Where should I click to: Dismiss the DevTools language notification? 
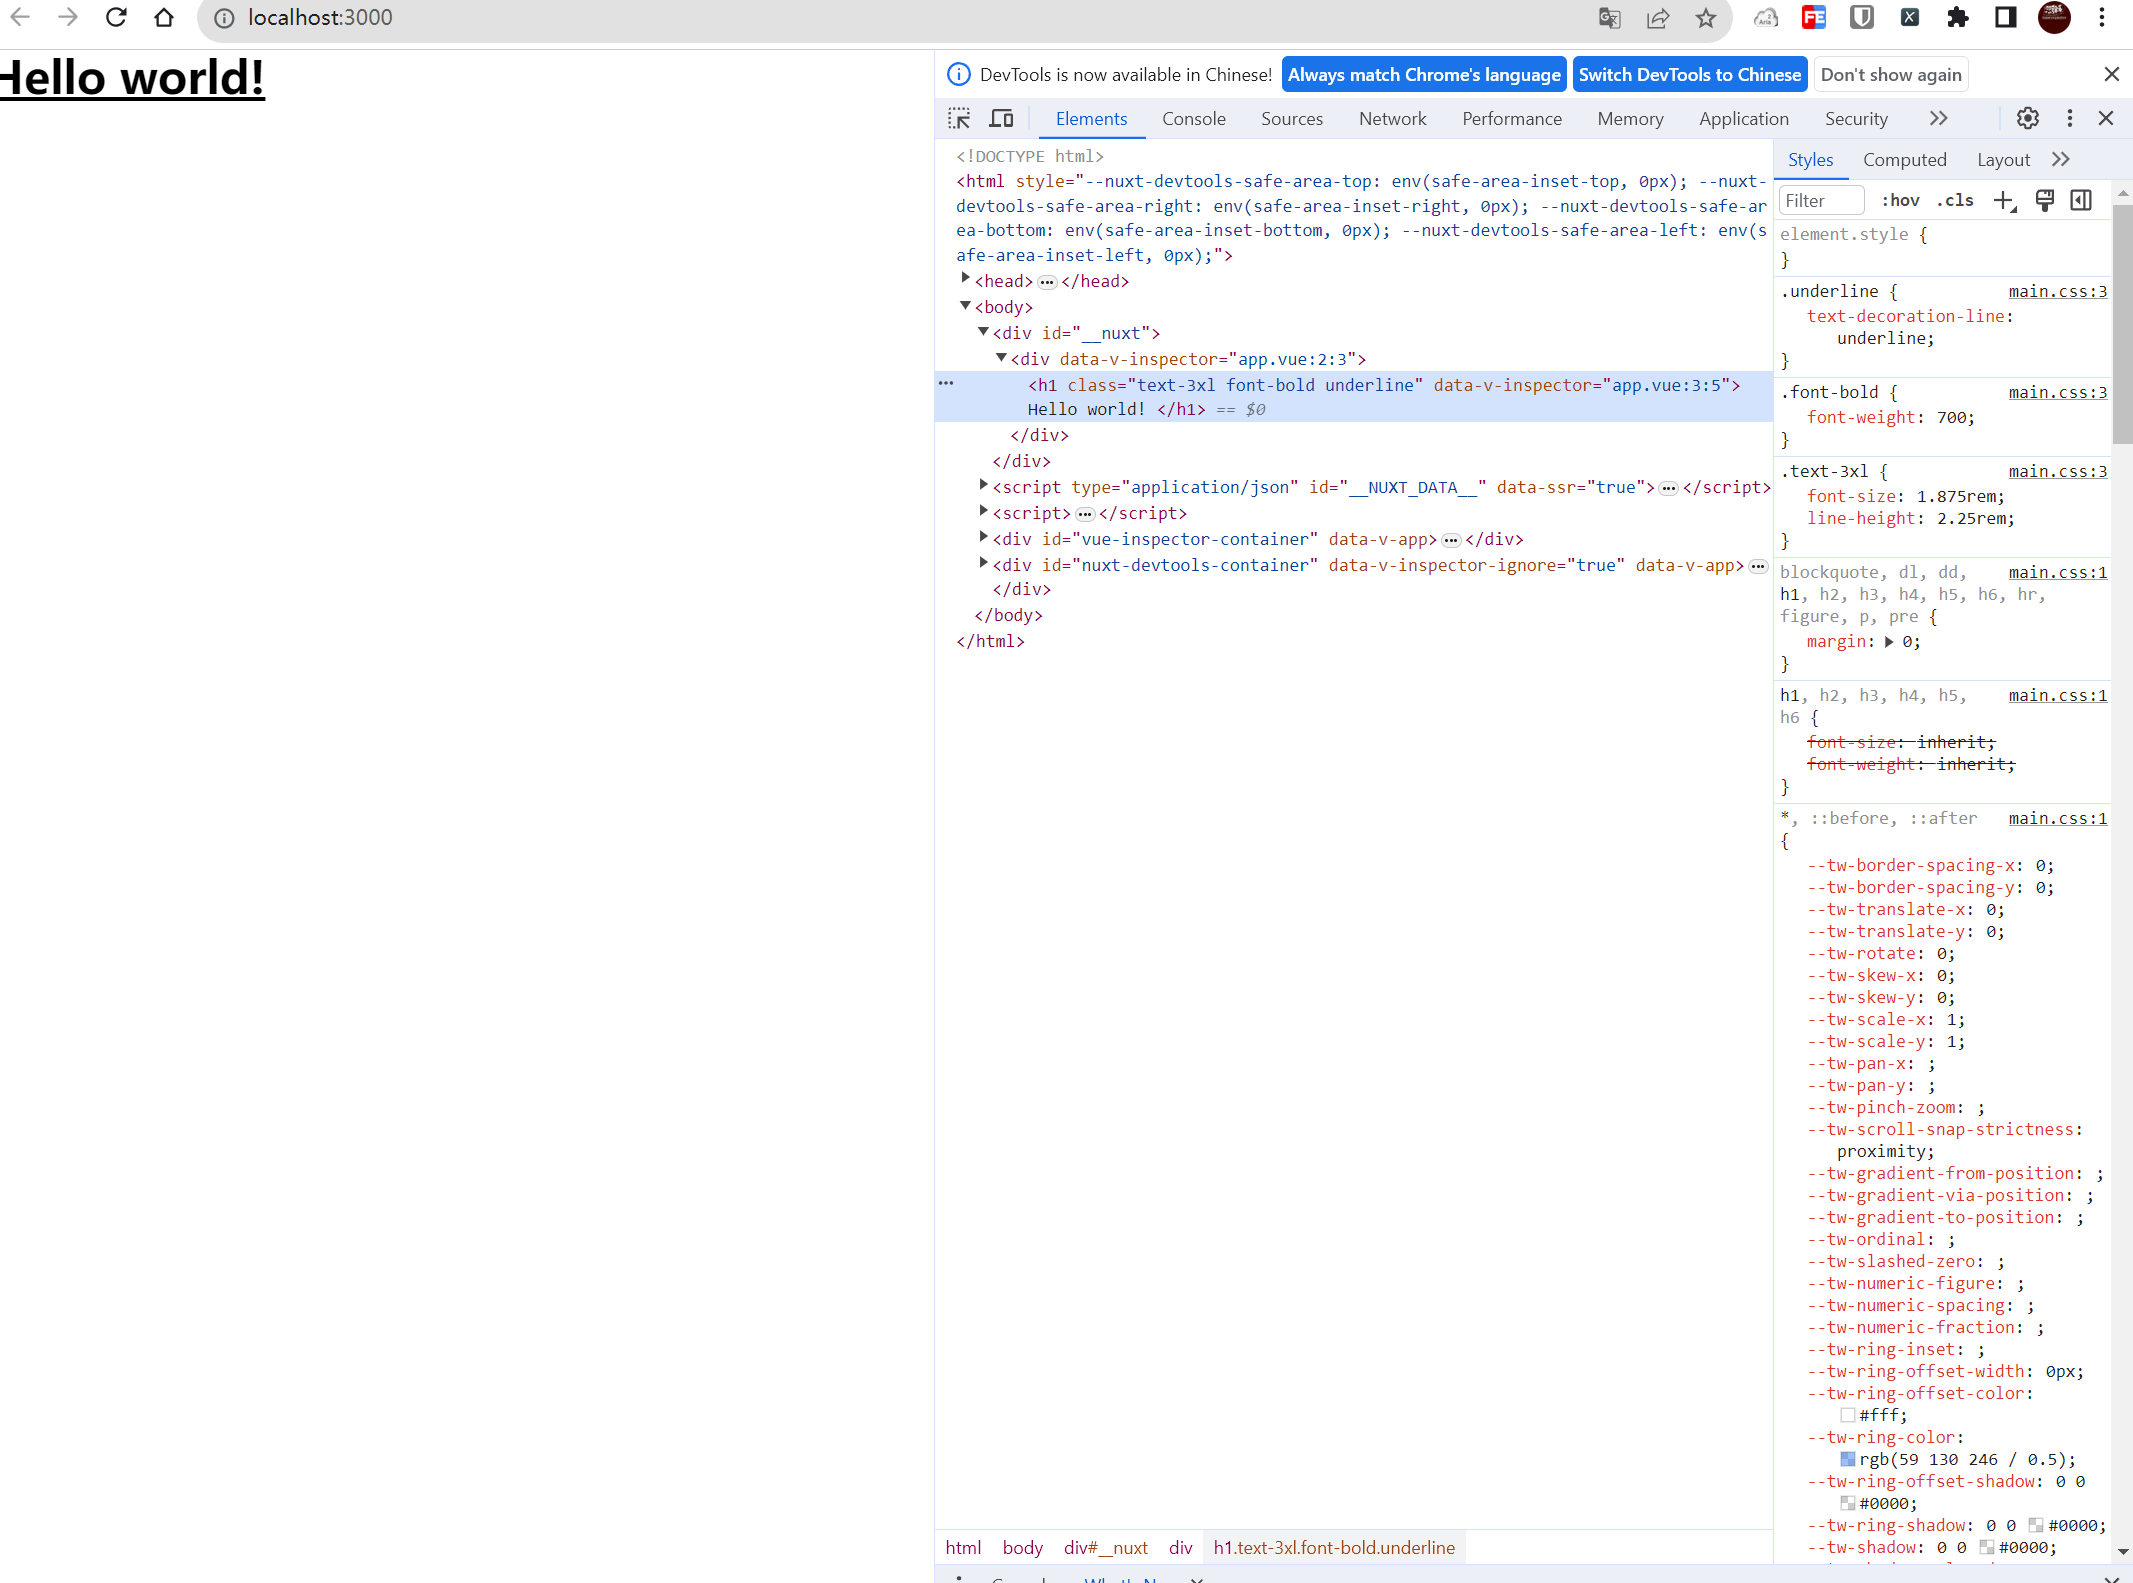(x=2111, y=74)
